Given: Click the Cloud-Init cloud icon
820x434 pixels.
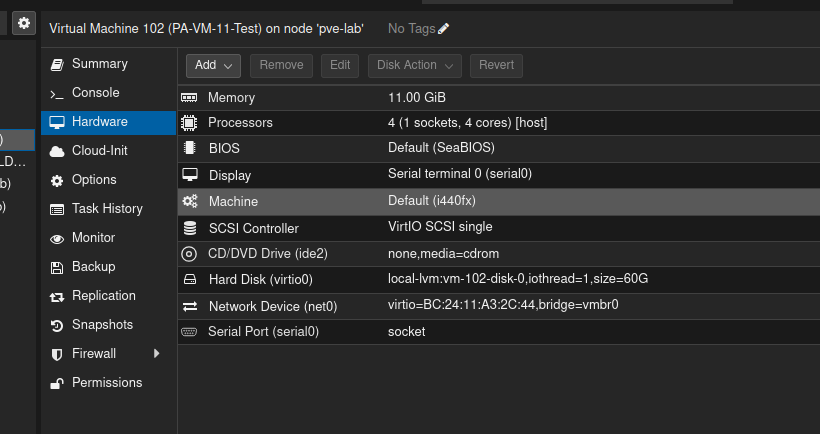Looking at the screenshot, I should coord(56,152).
